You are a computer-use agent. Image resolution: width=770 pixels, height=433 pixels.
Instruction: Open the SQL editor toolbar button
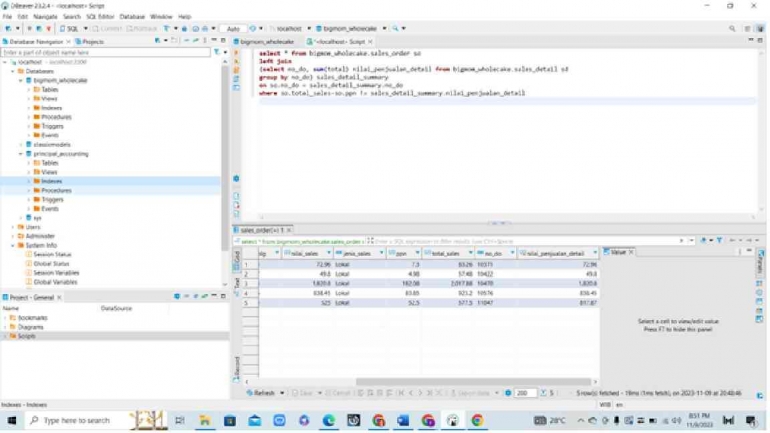click(69, 28)
